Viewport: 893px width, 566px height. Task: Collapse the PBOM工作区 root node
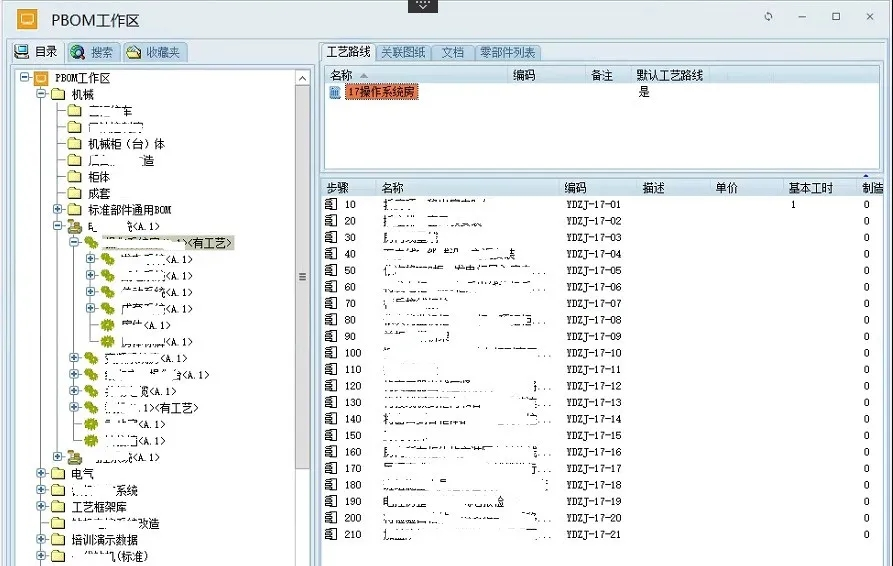24,78
